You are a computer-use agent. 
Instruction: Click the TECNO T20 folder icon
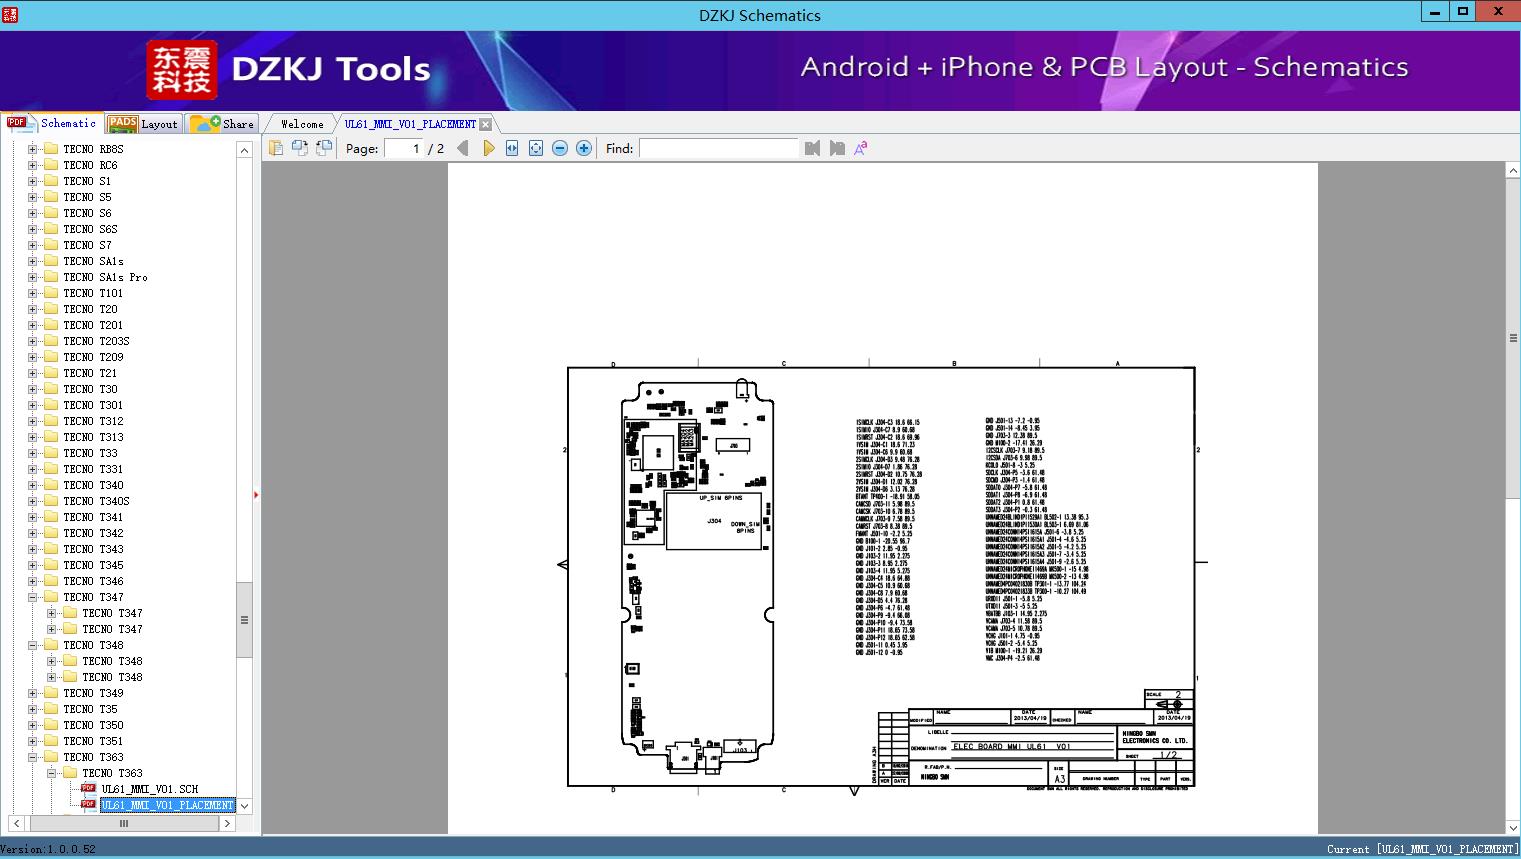tap(51, 309)
